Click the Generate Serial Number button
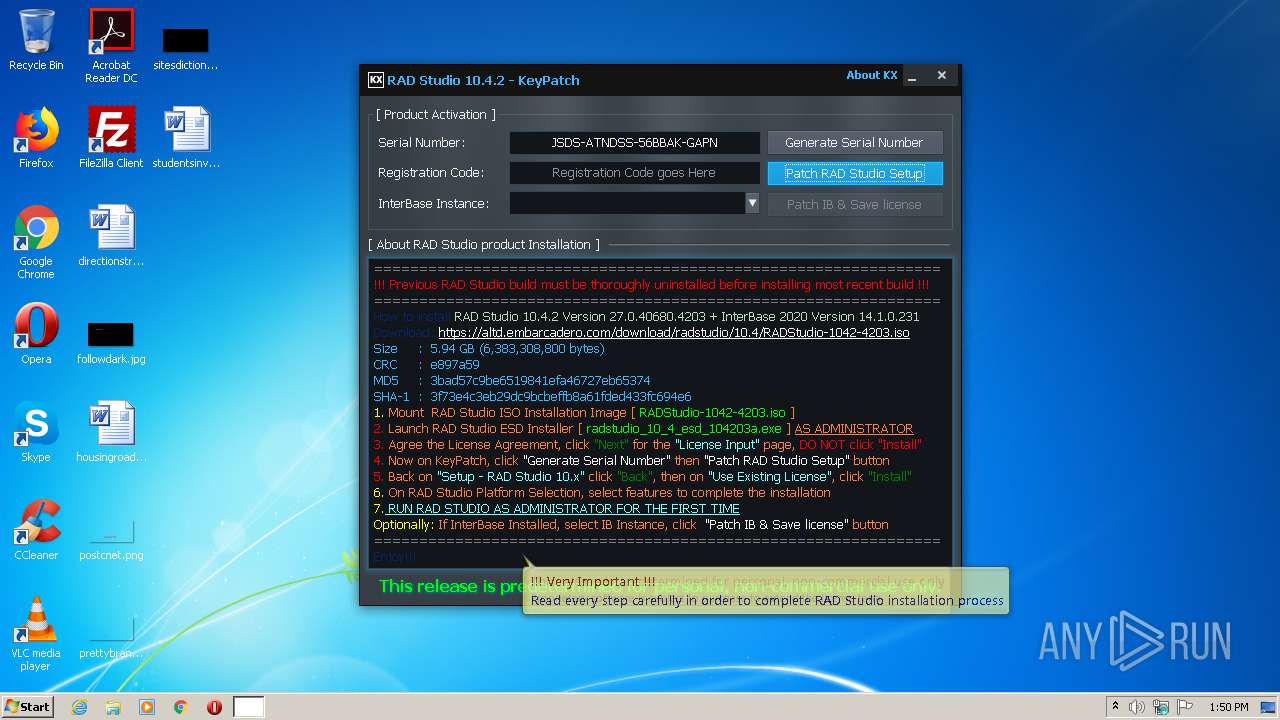Image resolution: width=1280 pixels, height=720 pixels. point(854,143)
